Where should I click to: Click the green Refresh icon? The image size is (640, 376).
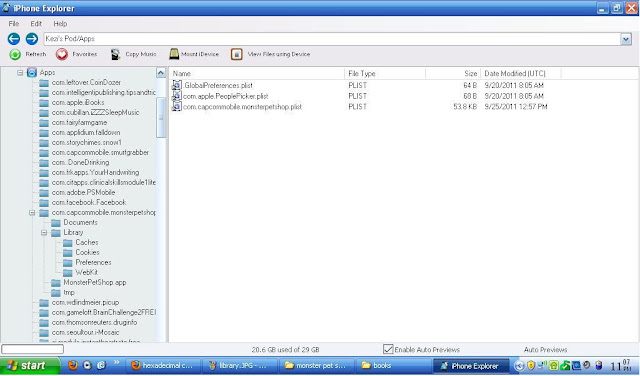tap(15, 54)
